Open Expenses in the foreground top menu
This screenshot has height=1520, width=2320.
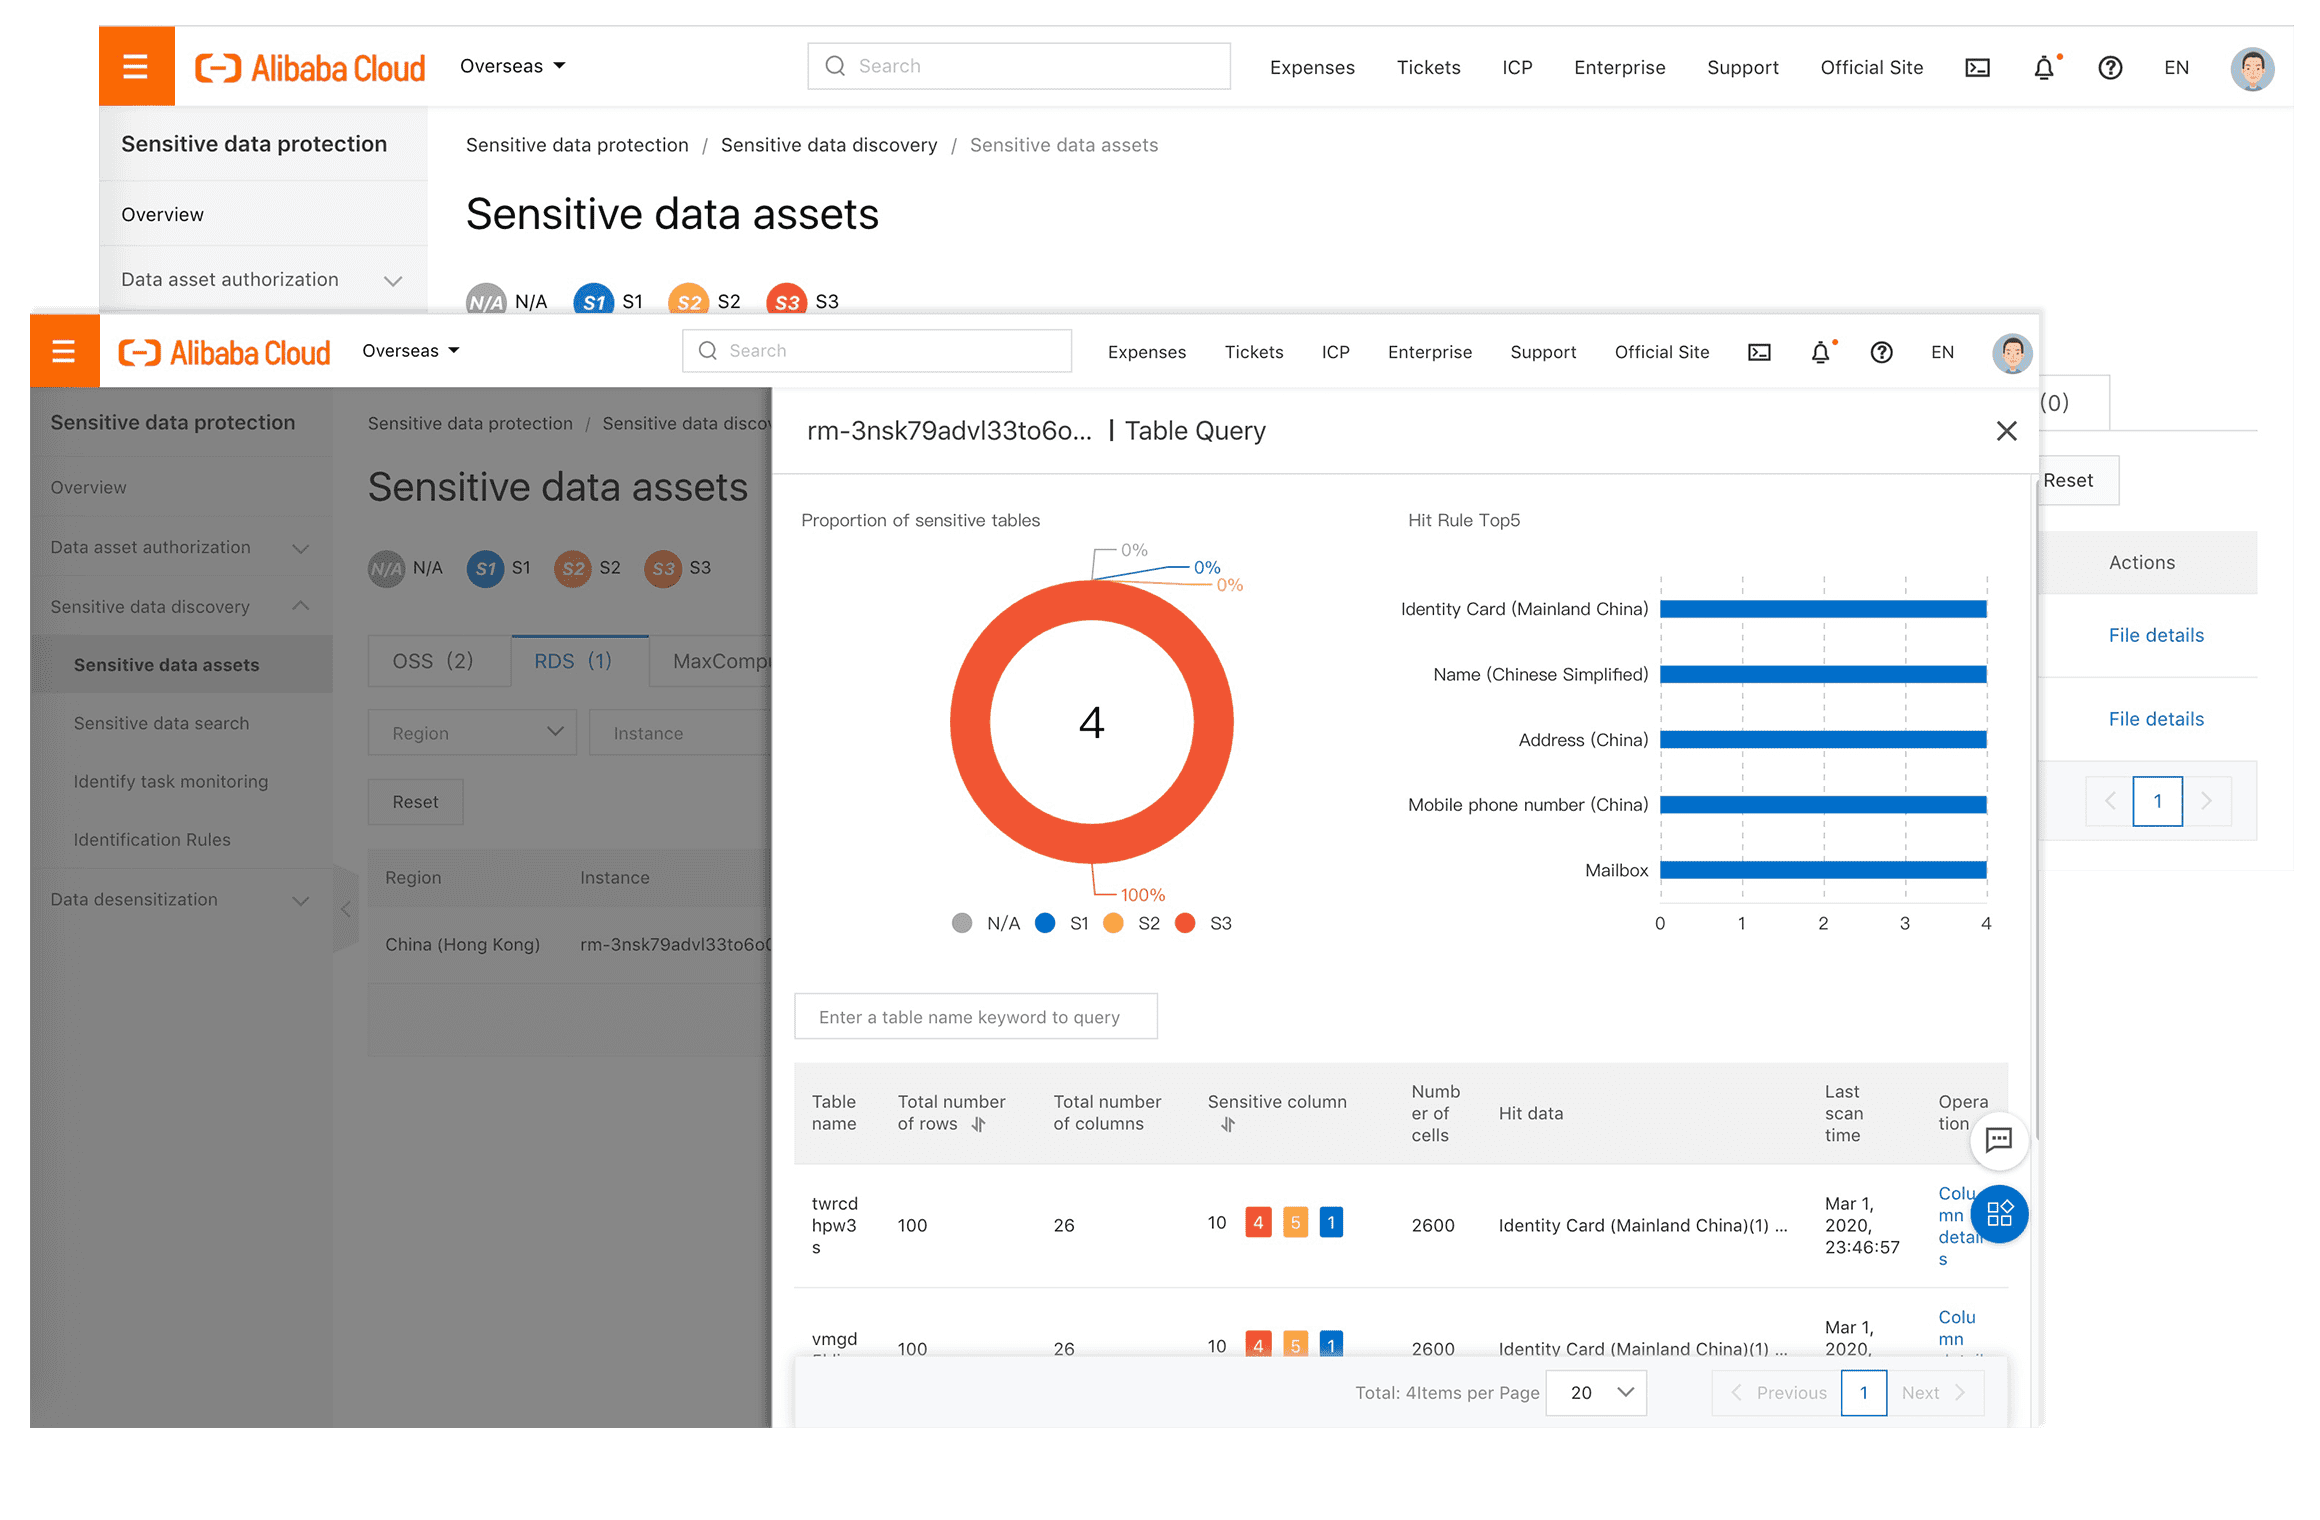pyautogui.click(x=1146, y=352)
